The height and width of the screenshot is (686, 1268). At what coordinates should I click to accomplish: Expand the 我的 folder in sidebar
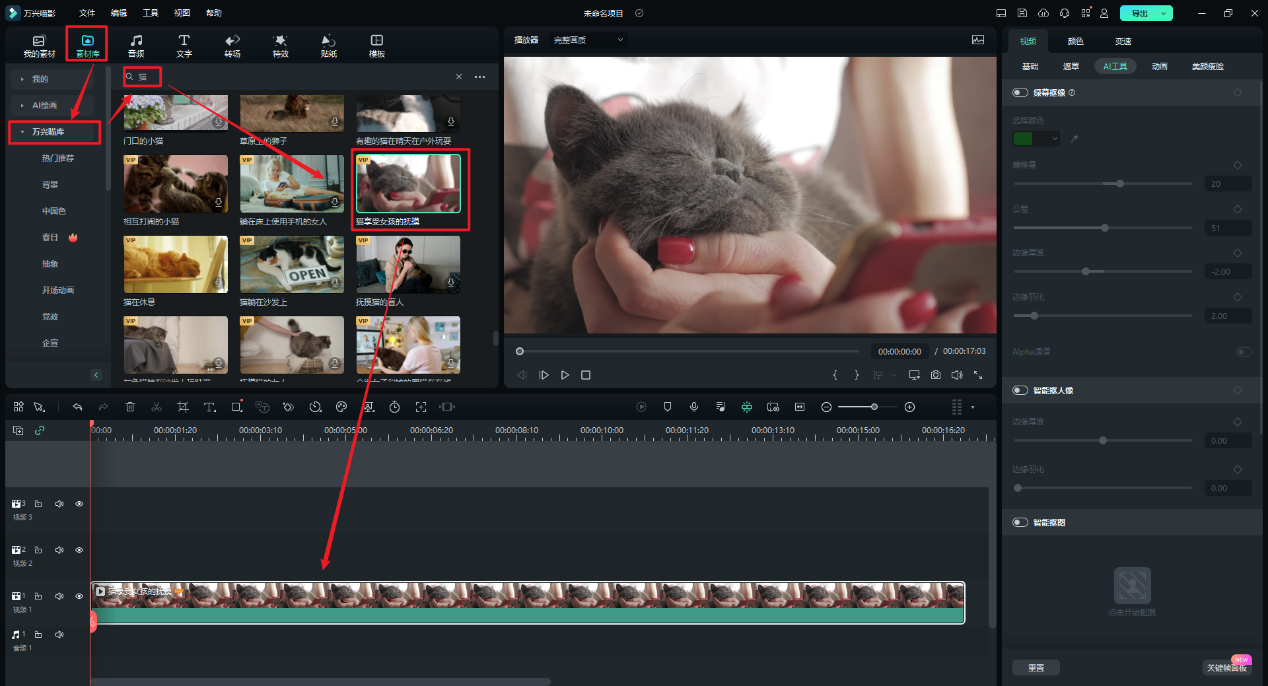point(40,78)
